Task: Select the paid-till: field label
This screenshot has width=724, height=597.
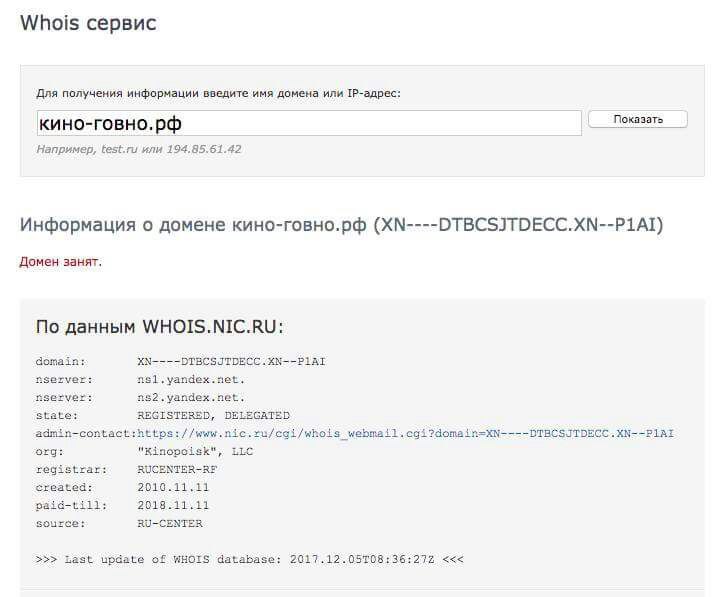Action: 71,506
